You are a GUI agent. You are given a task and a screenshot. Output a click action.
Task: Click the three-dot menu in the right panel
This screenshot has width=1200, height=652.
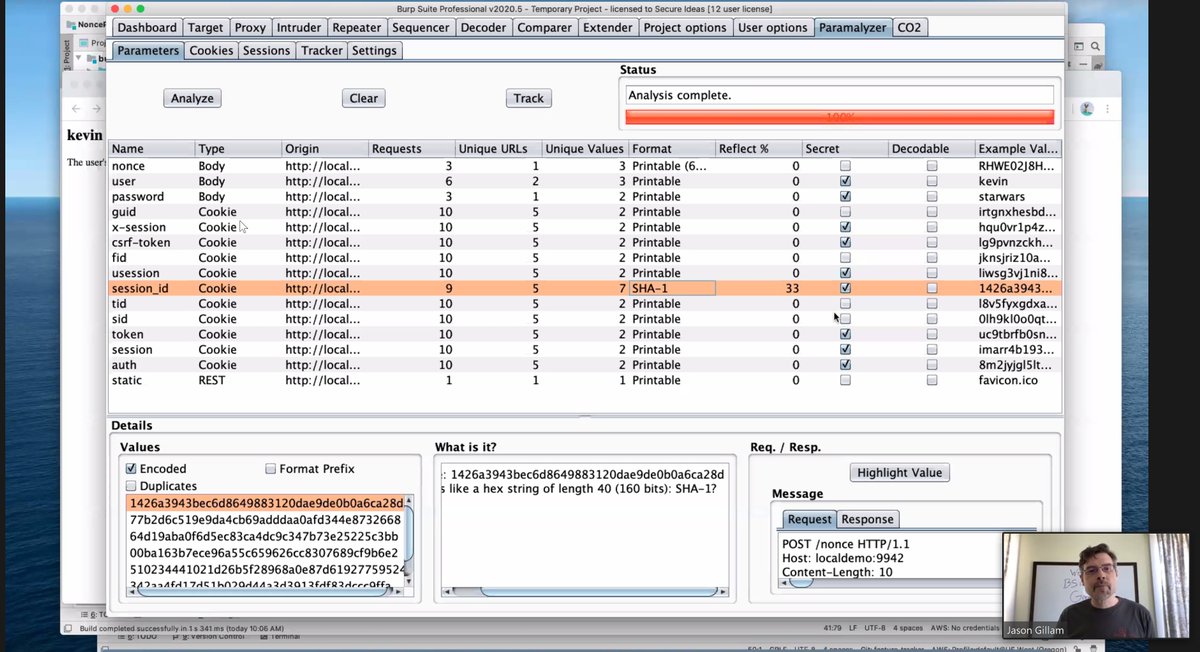click(1107, 108)
